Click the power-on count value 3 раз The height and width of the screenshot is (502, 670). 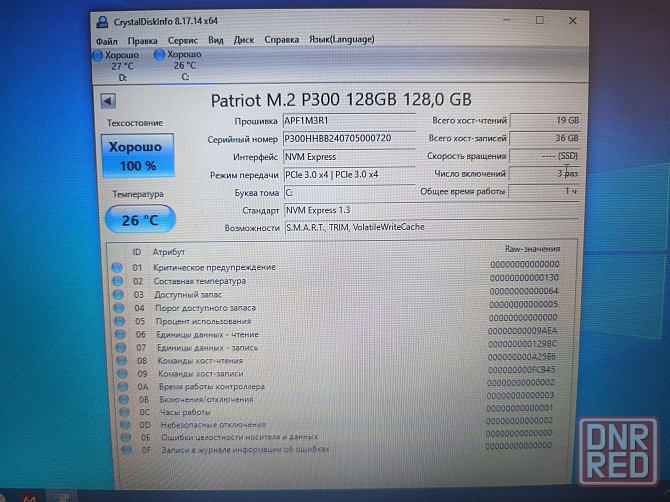[x=544, y=173]
